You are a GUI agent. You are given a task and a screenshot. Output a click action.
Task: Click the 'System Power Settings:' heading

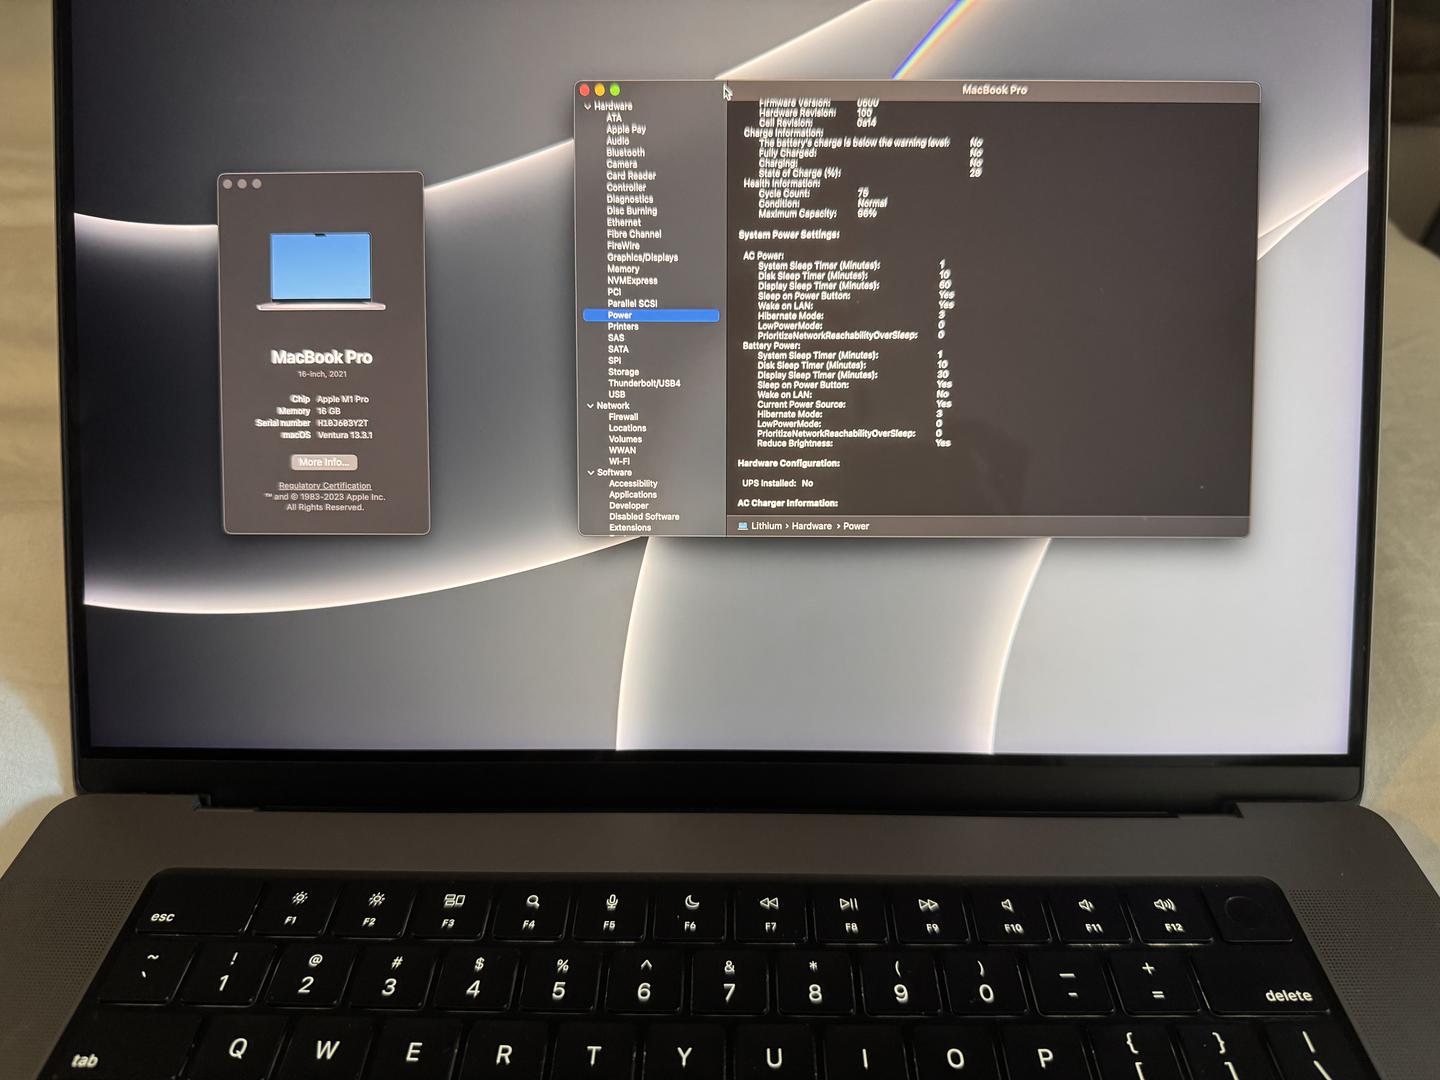(789, 235)
